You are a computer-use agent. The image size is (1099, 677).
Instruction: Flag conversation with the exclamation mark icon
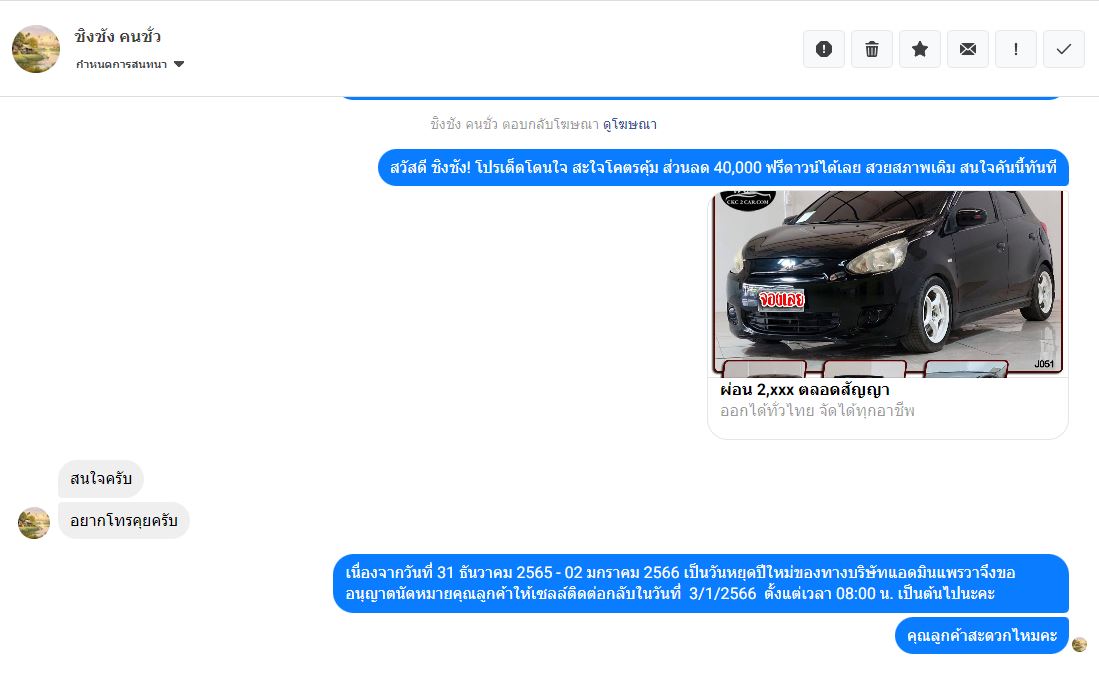[x=1016, y=49]
